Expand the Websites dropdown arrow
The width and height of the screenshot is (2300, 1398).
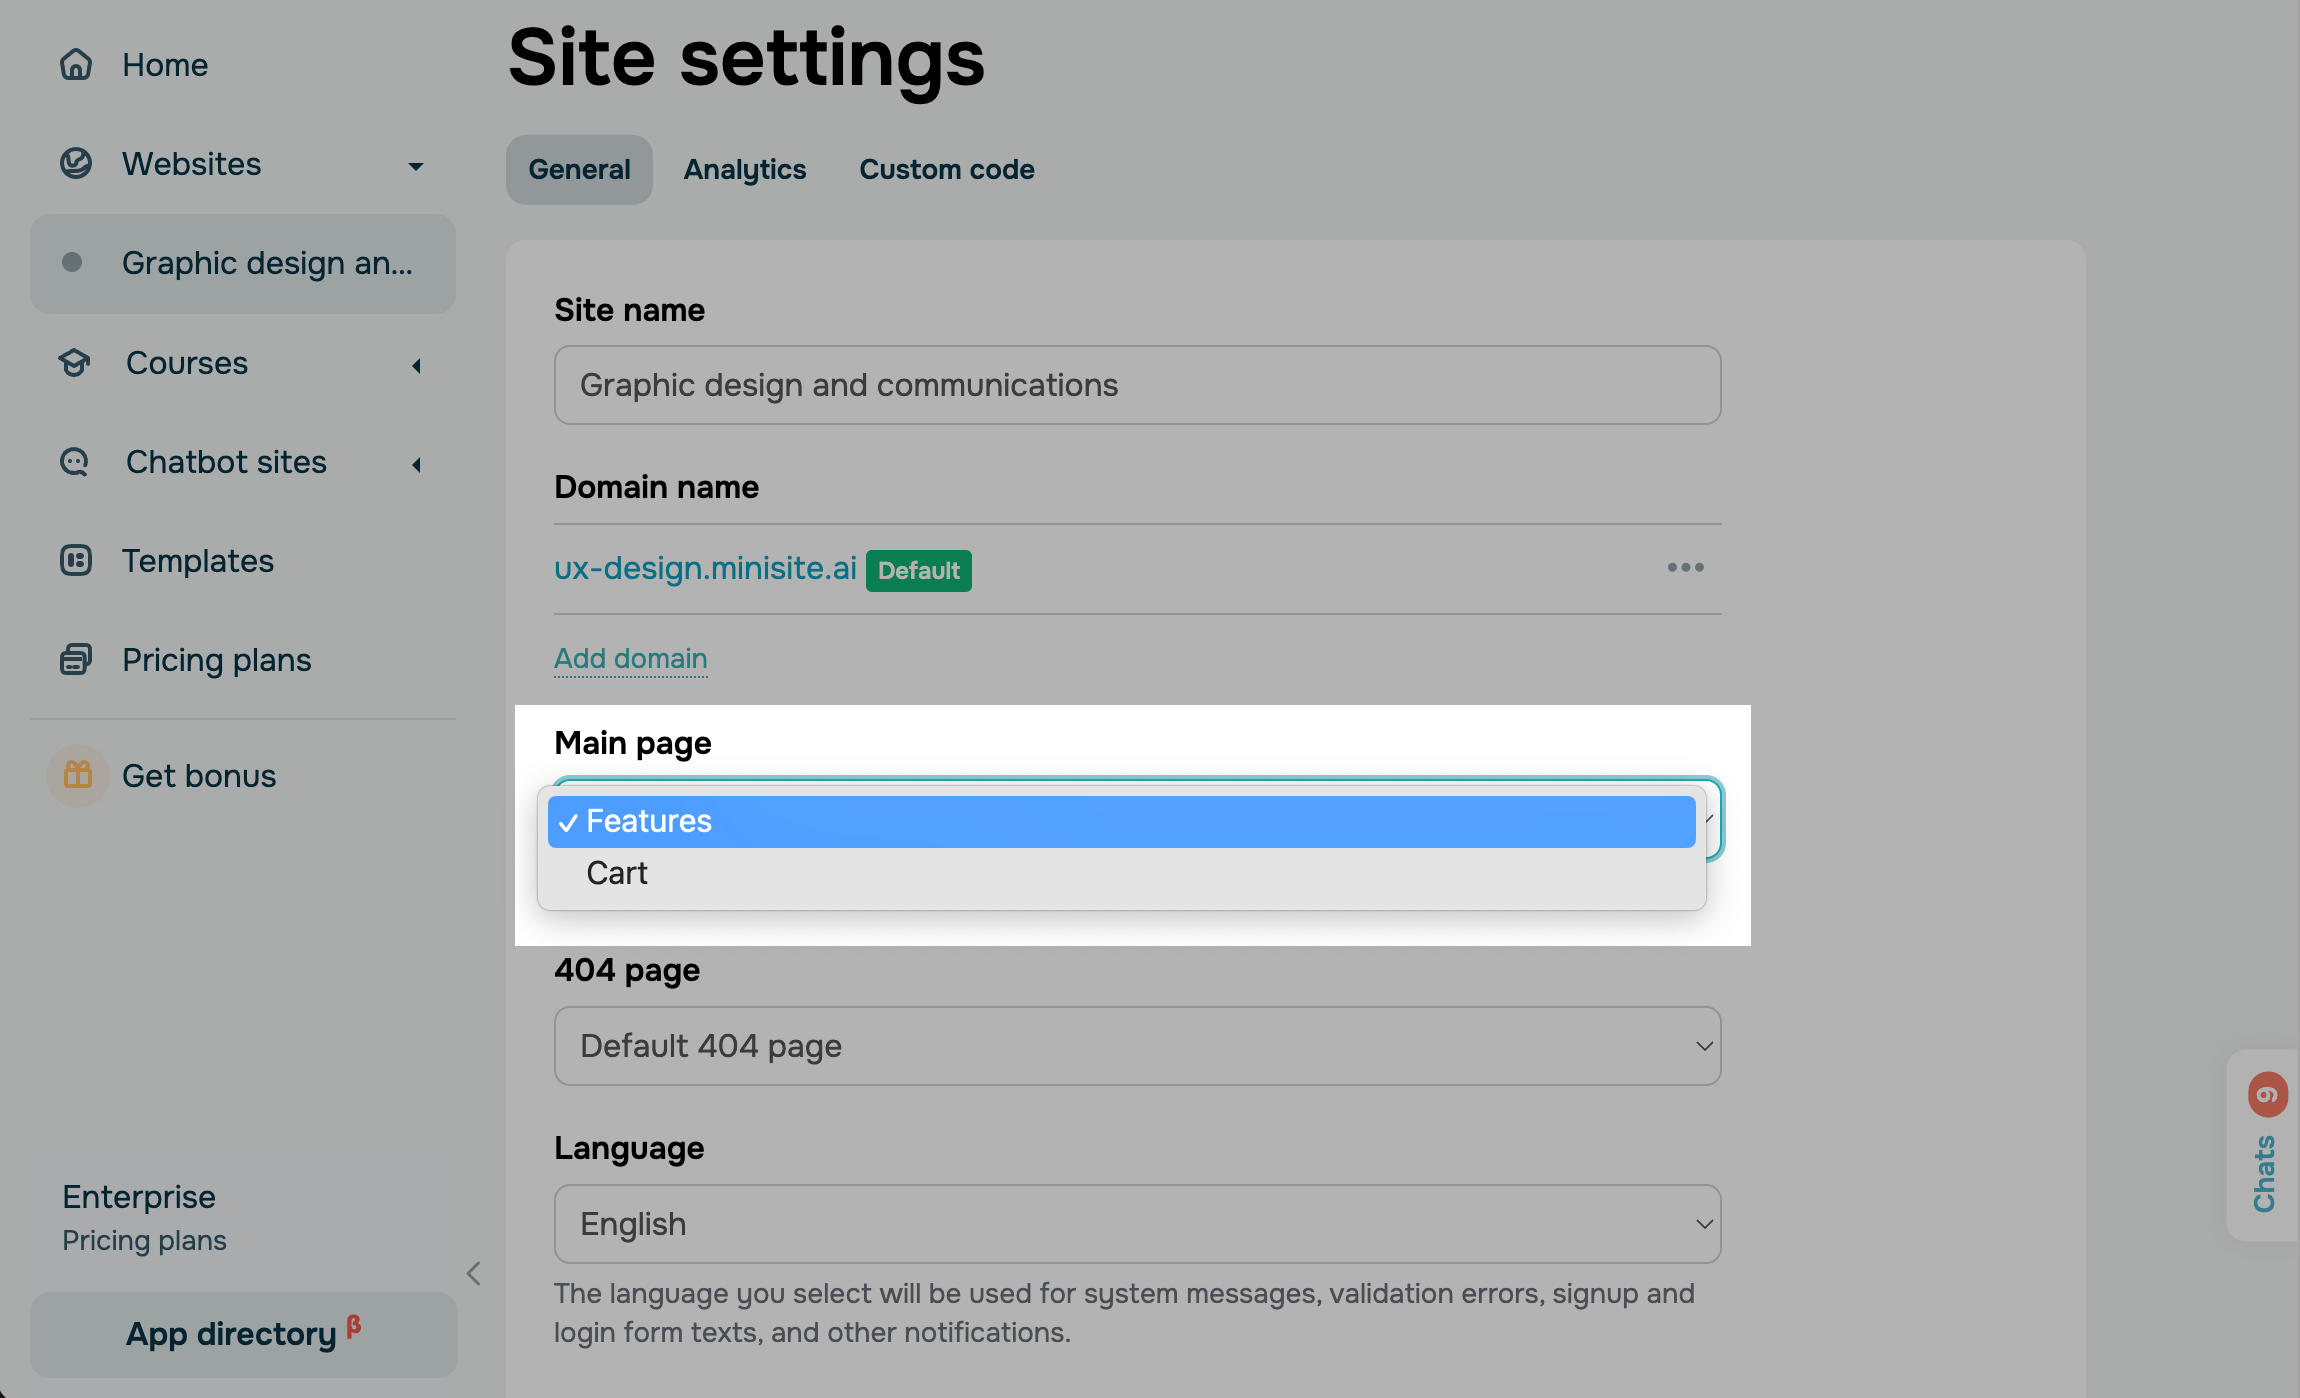(x=416, y=166)
